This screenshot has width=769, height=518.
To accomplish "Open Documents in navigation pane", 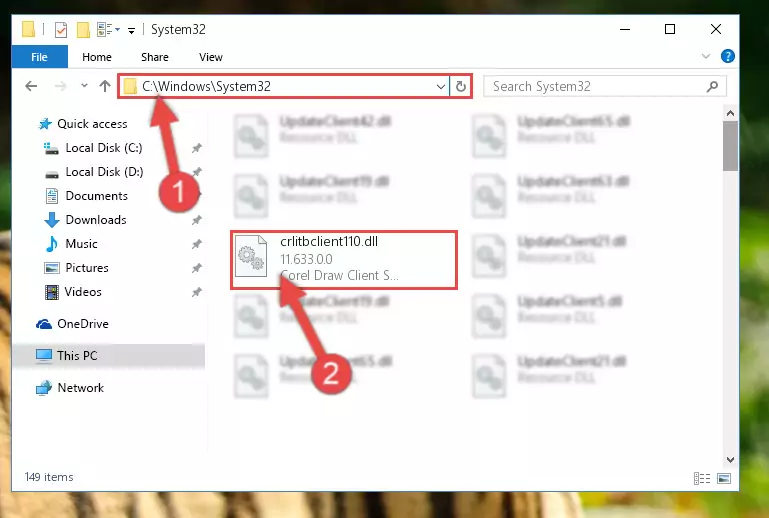I will pos(97,196).
